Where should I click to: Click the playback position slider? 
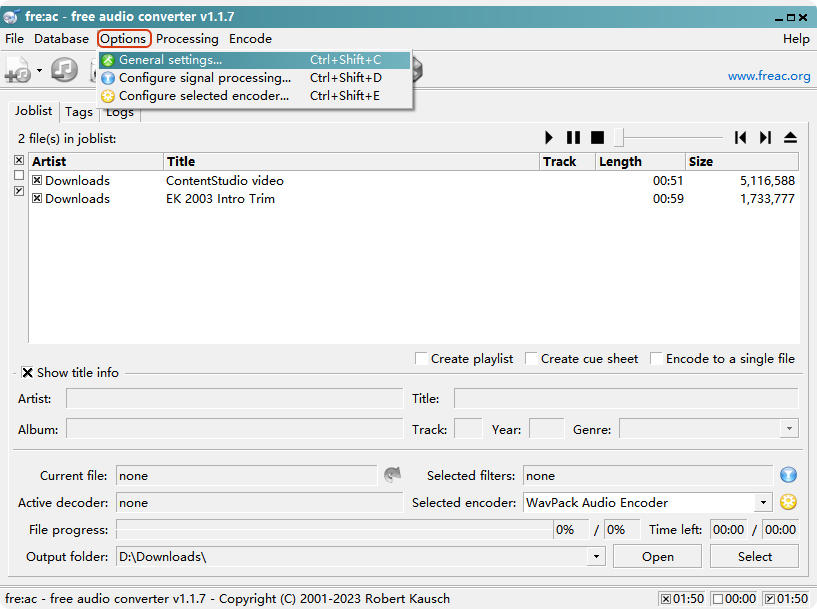point(668,138)
